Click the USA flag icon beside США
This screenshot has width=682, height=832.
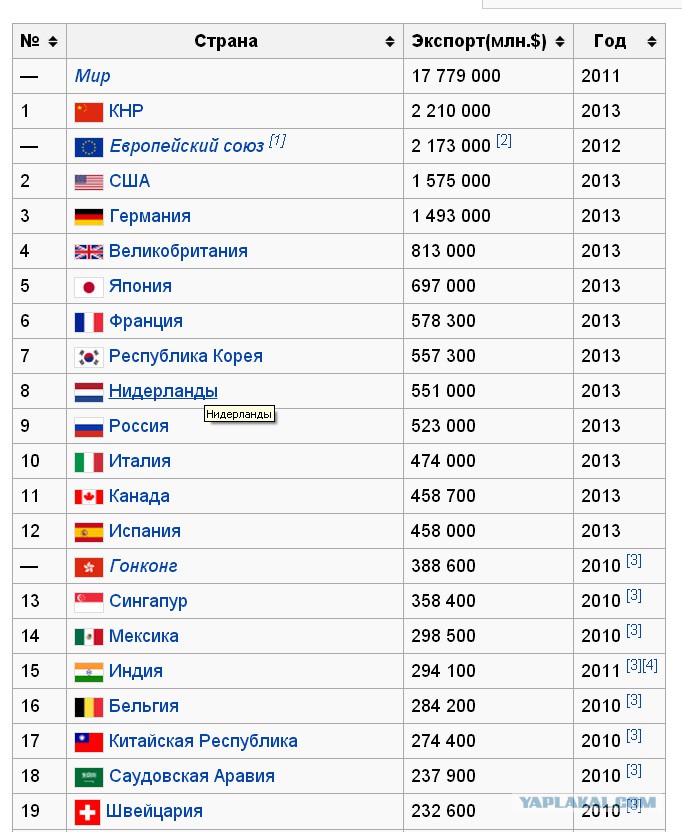click(x=89, y=182)
